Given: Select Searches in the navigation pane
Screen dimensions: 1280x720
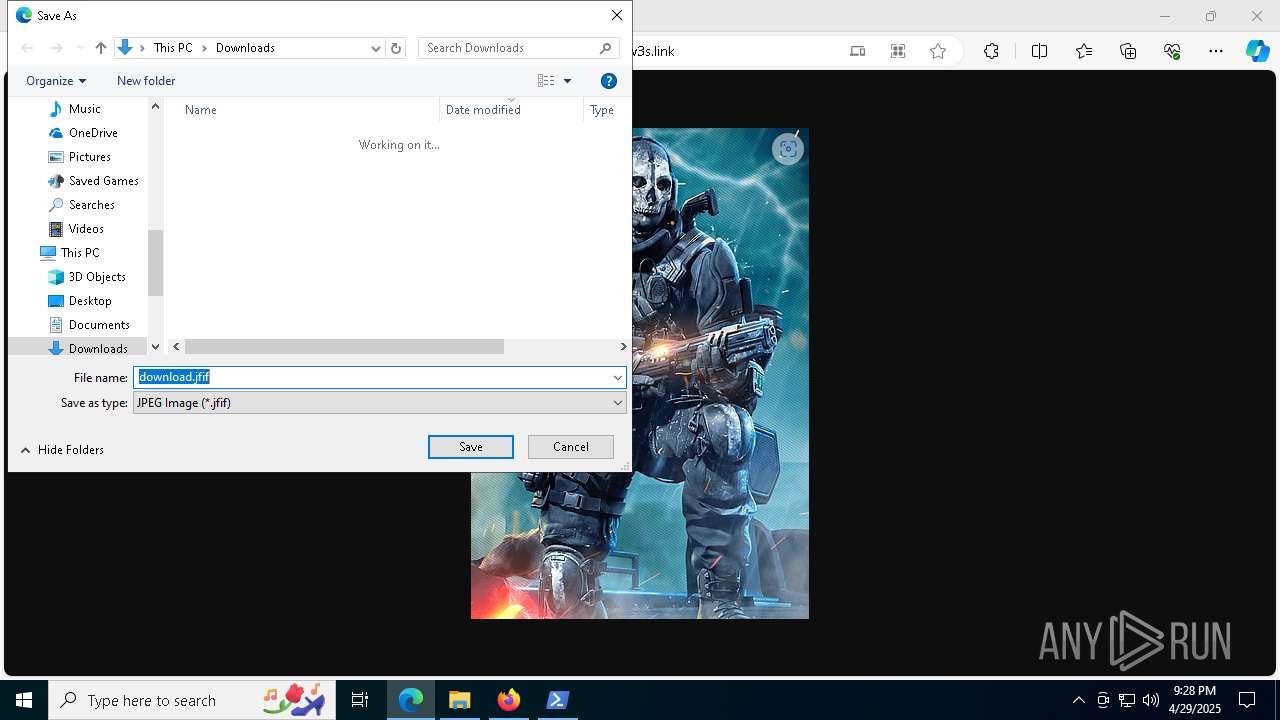Looking at the screenshot, I should pyautogui.click(x=91, y=205).
